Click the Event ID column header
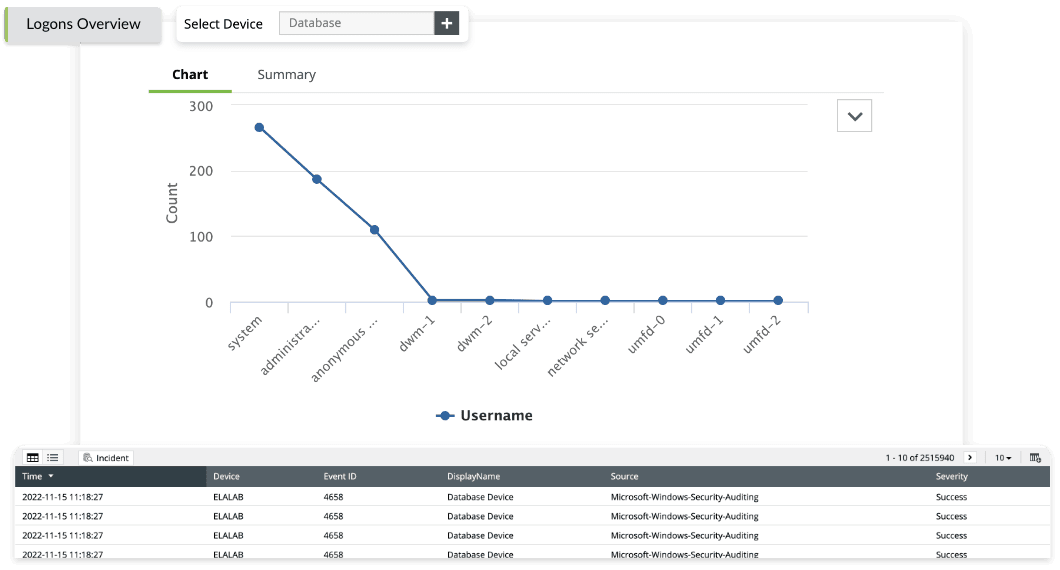 point(340,477)
